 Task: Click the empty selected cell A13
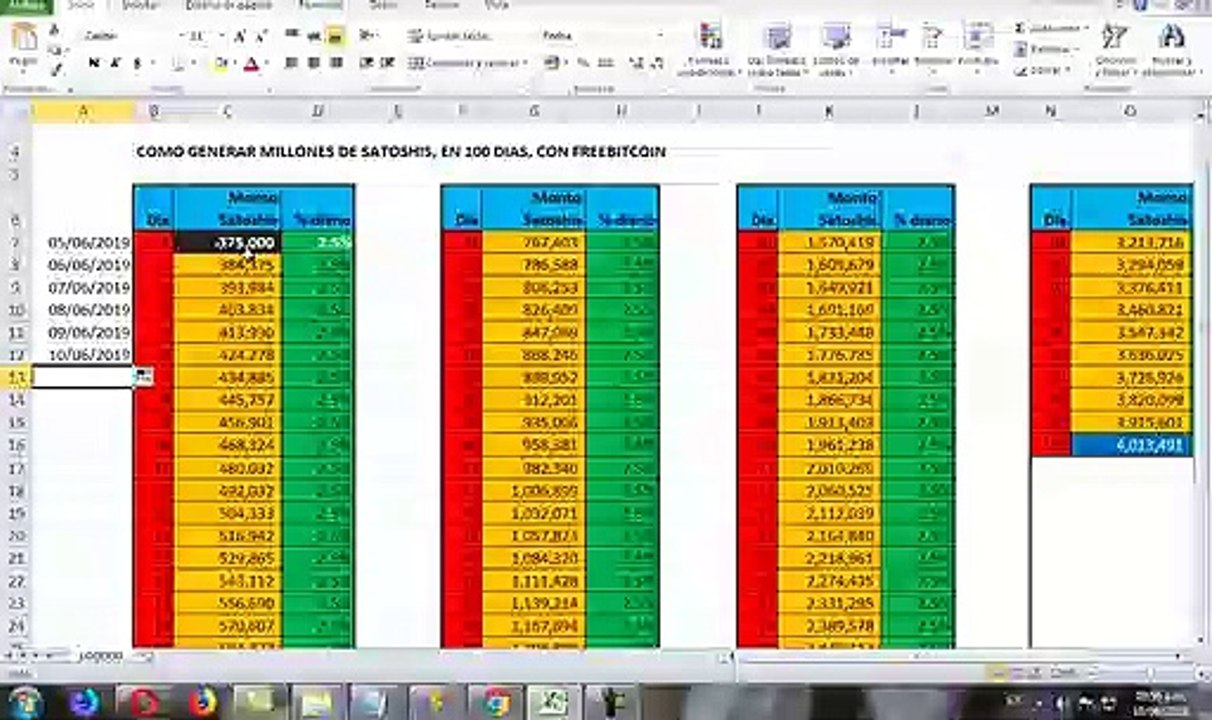point(83,376)
